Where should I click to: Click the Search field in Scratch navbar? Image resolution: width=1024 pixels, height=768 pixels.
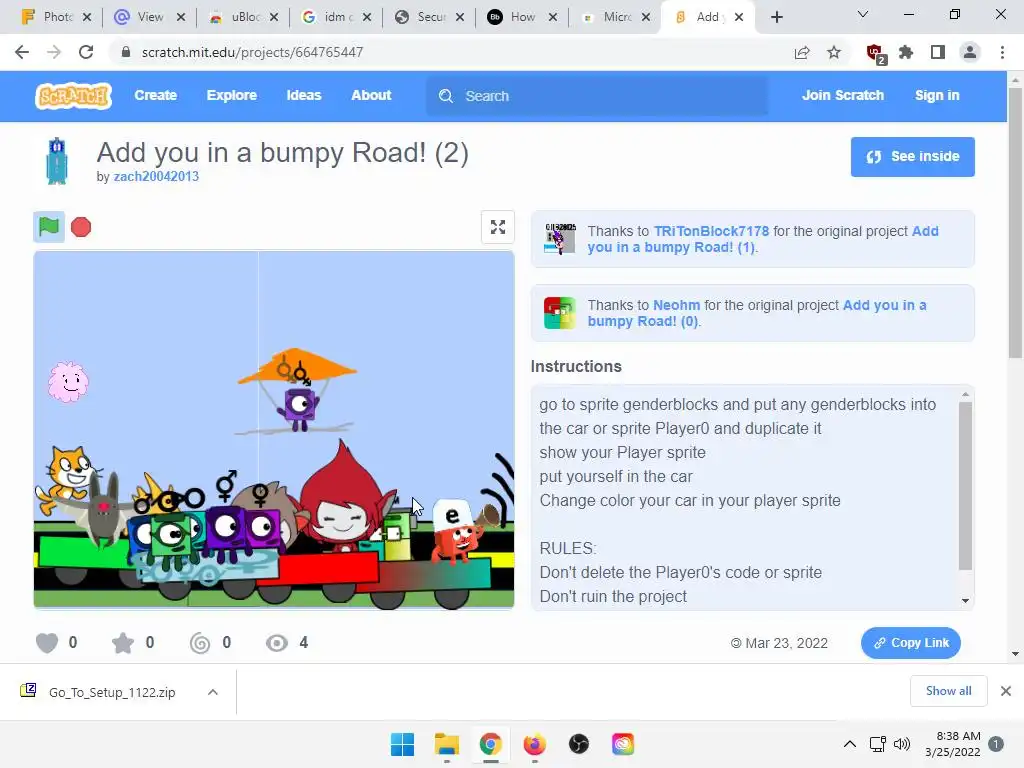pyautogui.click(x=597, y=96)
